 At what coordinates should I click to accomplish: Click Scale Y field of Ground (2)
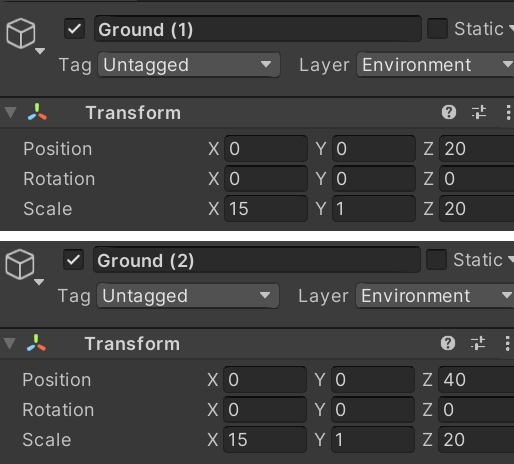373,440
